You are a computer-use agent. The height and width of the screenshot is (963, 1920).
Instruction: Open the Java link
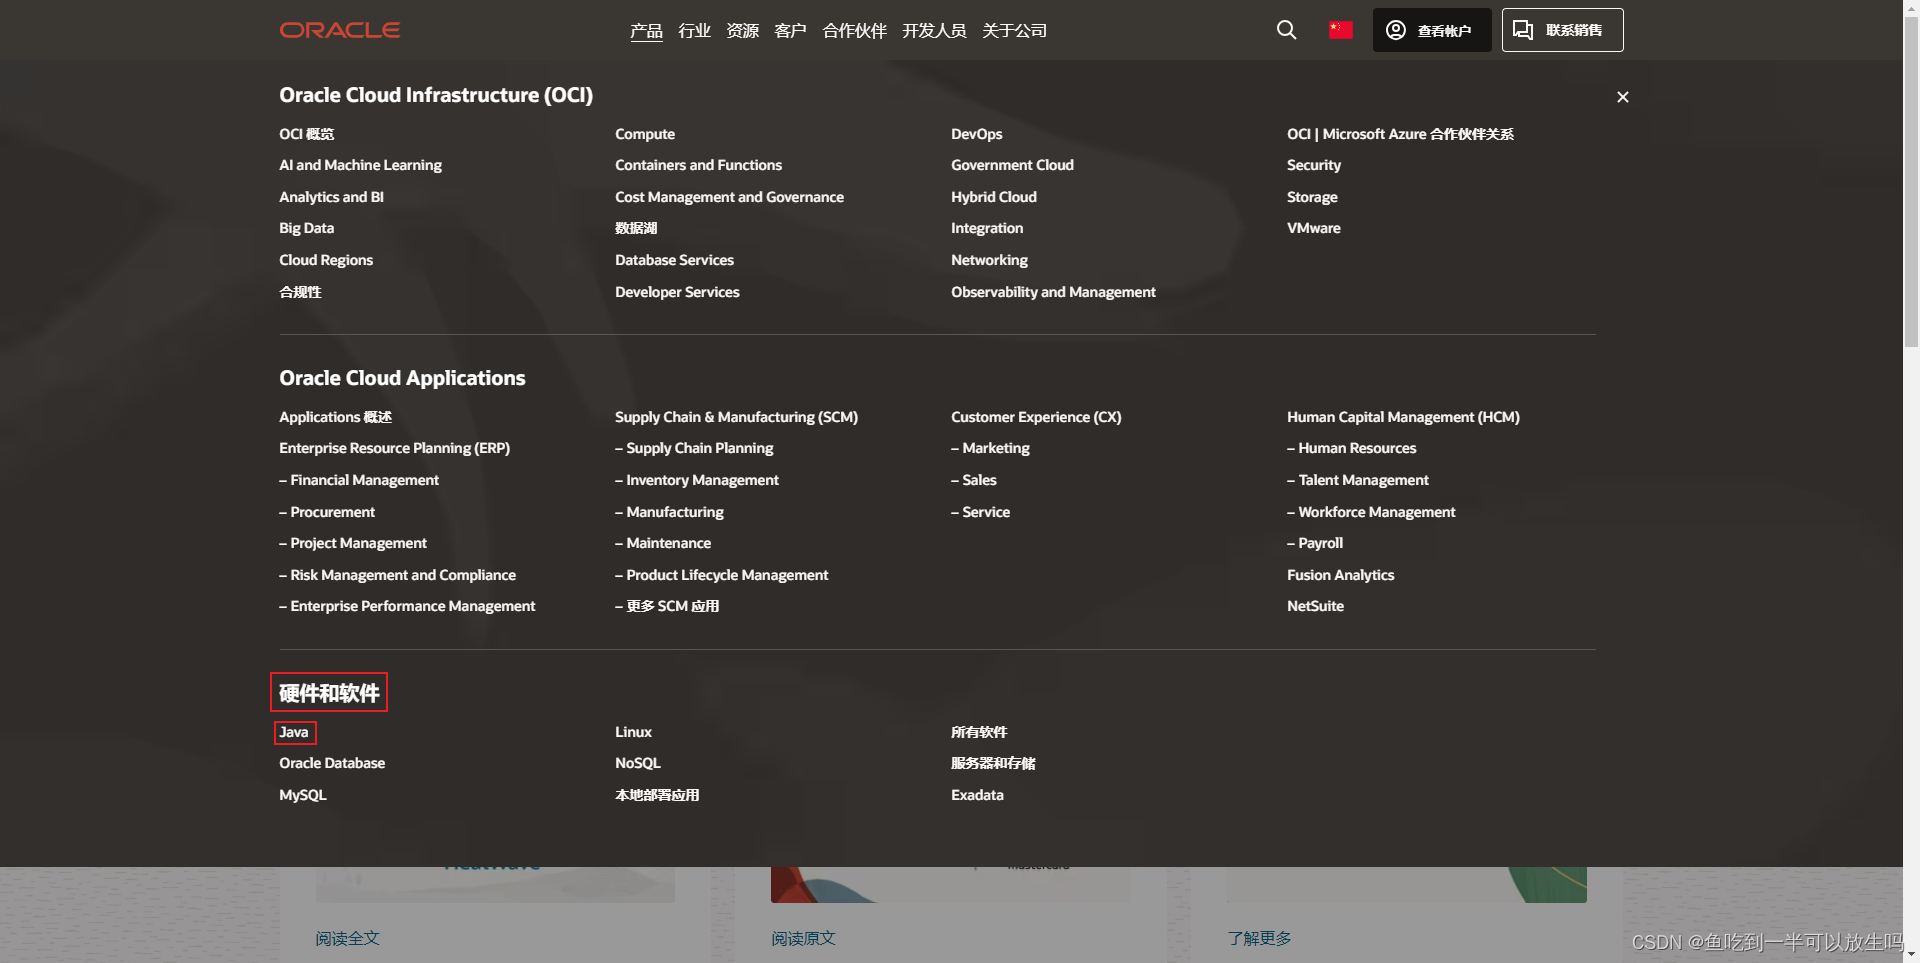coord(294,732)
